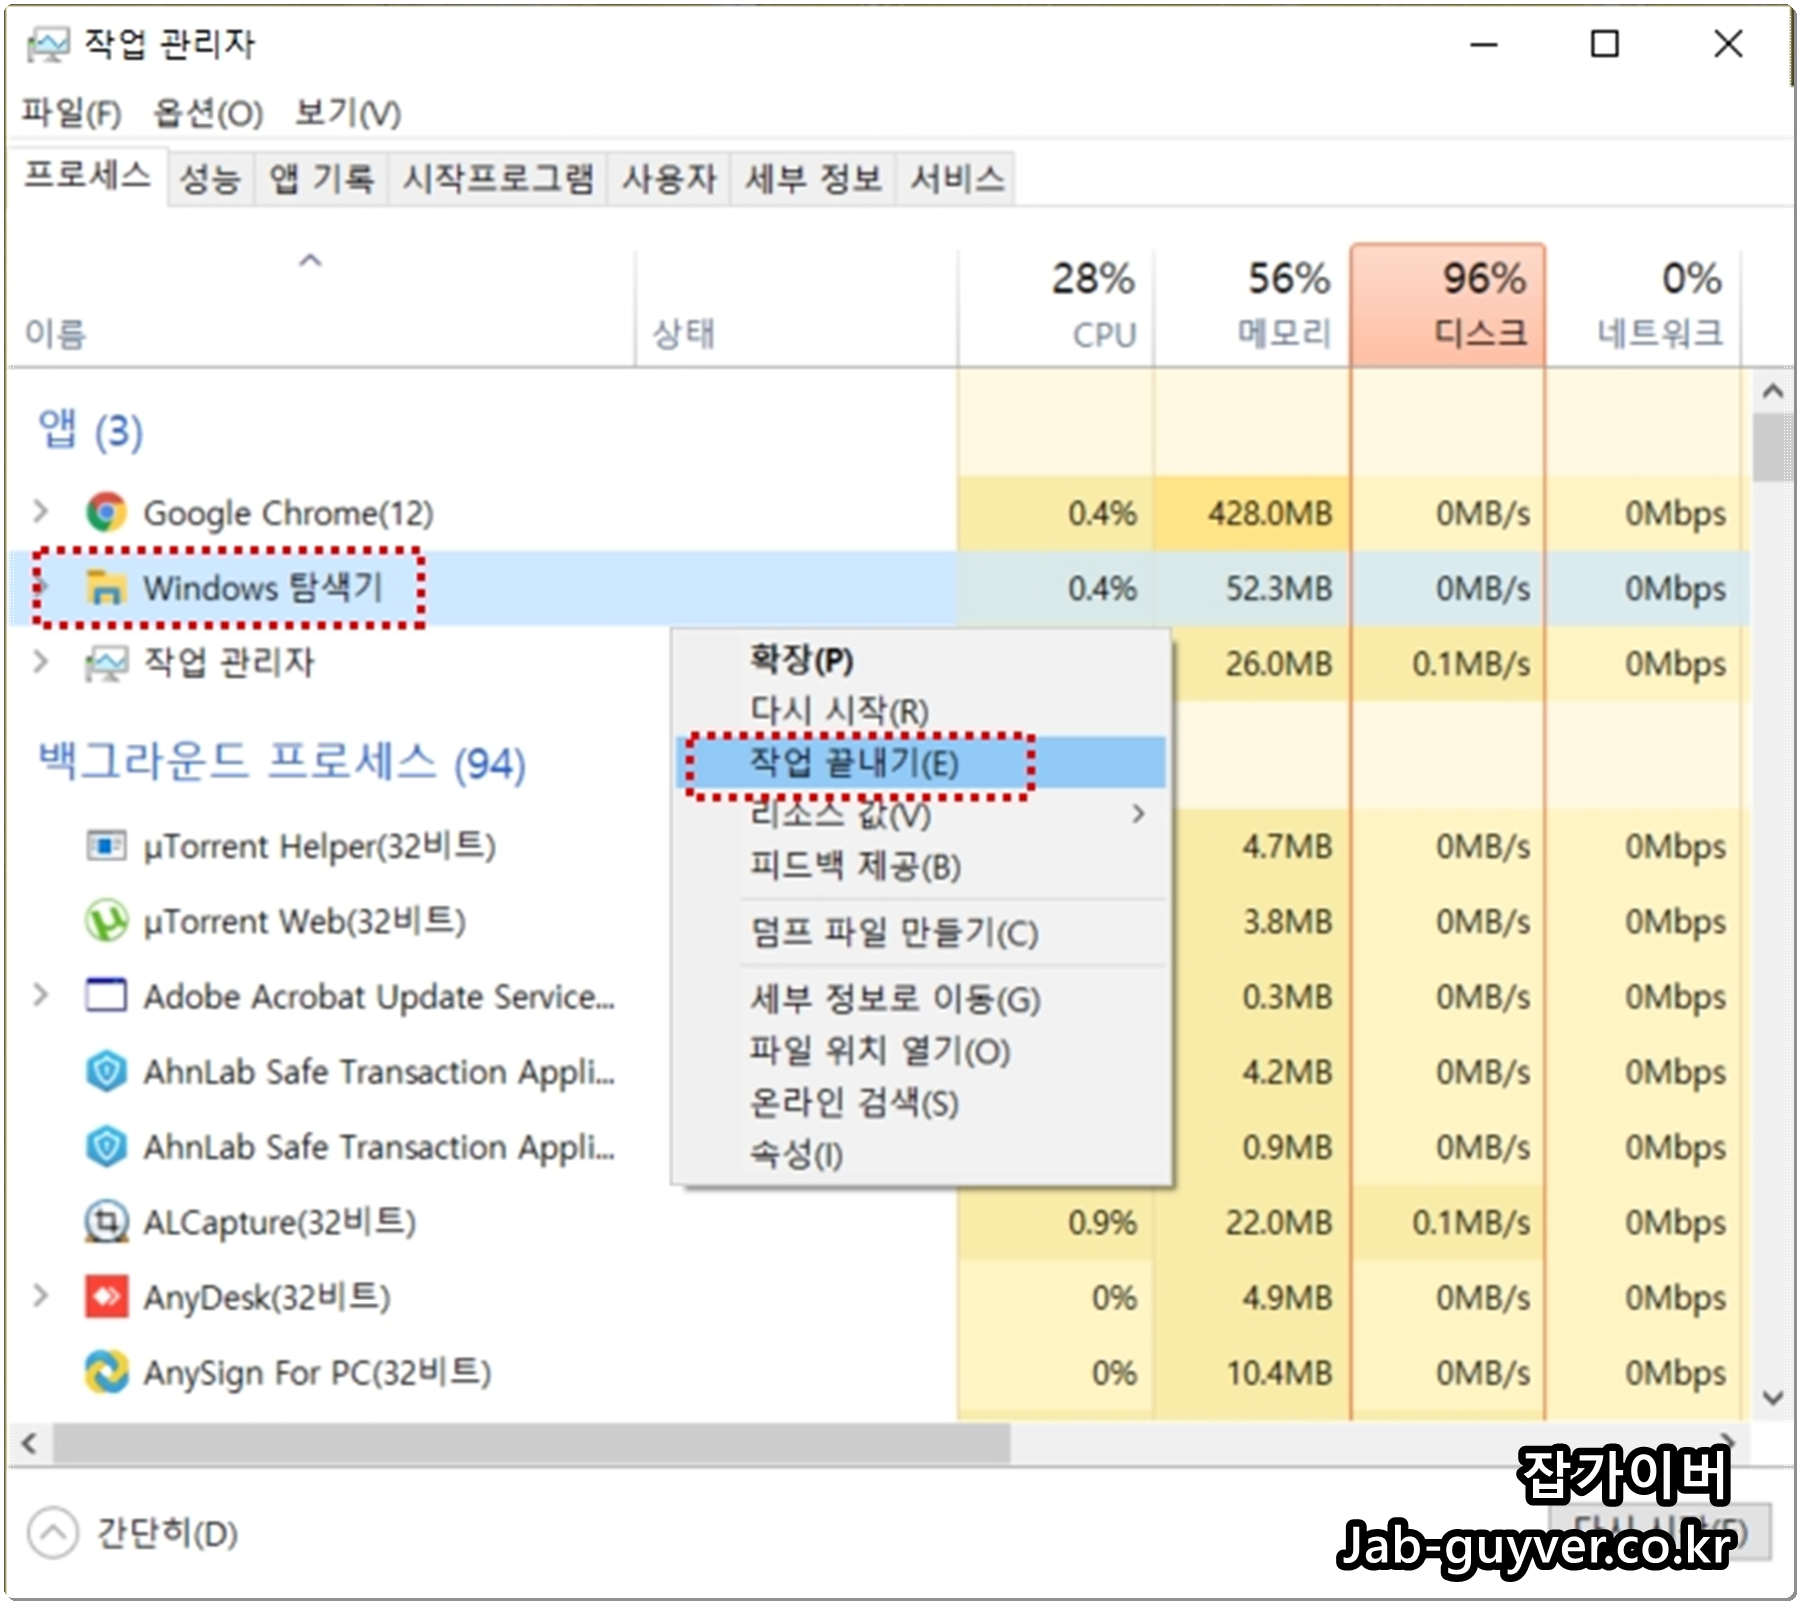The height and width of the screenshot is (1604, 1800).
Task: Expand the 작업 관리자 process group
Action: (40, 662)
